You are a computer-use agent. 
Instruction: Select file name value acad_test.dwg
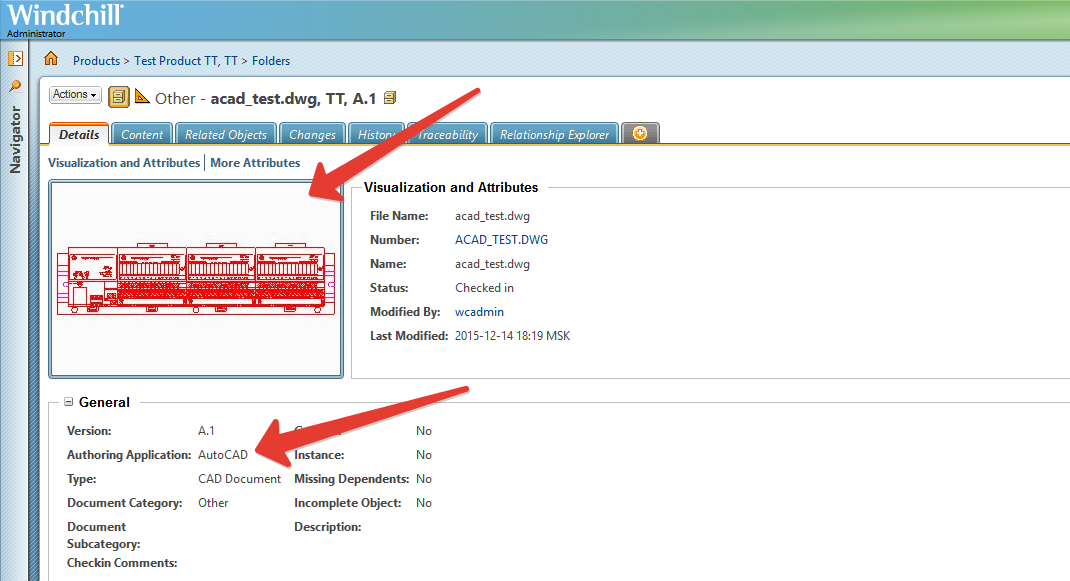pos(492,216)
